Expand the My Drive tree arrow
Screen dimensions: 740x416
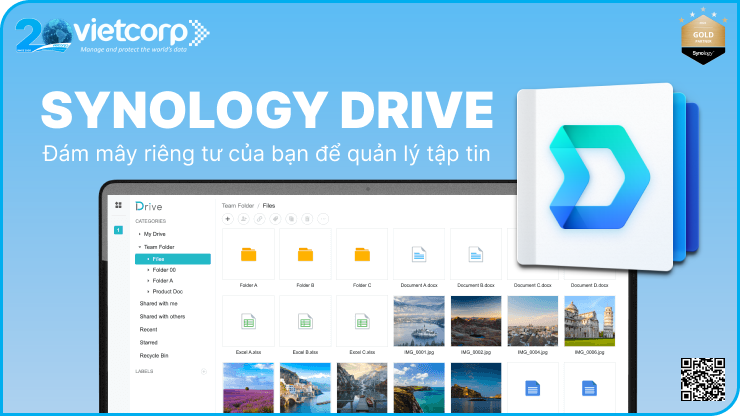(140, 234)
